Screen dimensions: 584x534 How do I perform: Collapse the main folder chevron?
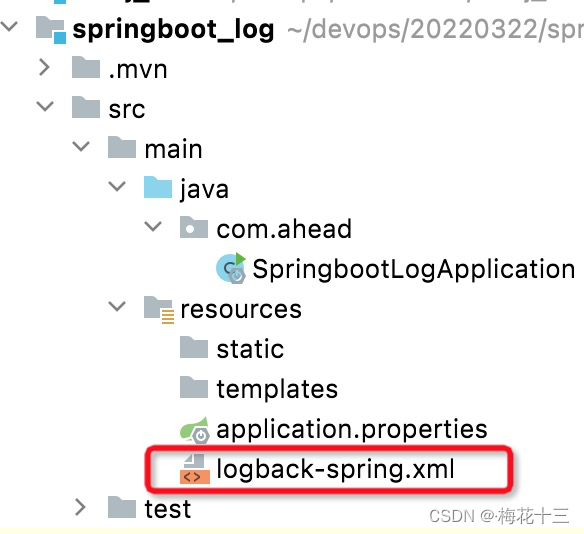coord(81,146)
